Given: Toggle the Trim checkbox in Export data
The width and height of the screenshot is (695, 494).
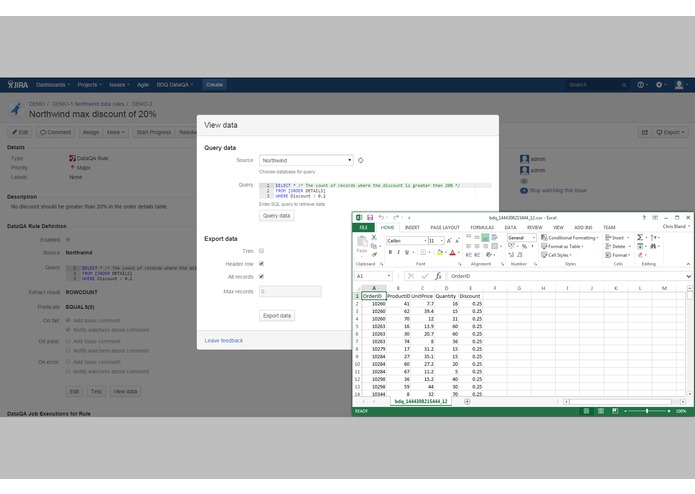Looking at the screenshot, I should (262, 251).
